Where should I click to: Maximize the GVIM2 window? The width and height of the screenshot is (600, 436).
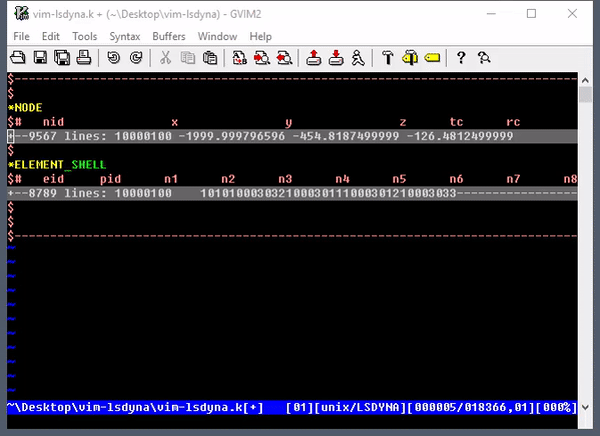531,14
